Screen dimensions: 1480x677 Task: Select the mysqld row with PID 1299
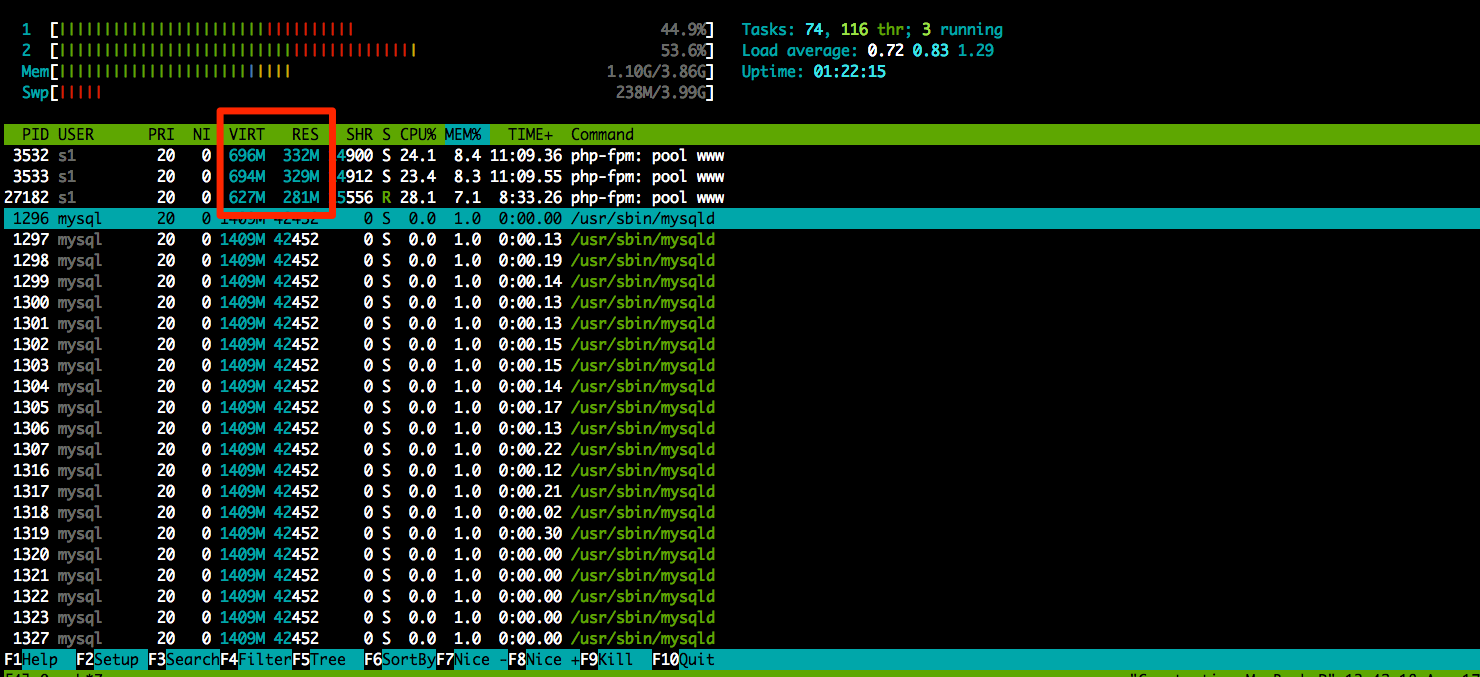pyautogui.click(x=740, y=282)
